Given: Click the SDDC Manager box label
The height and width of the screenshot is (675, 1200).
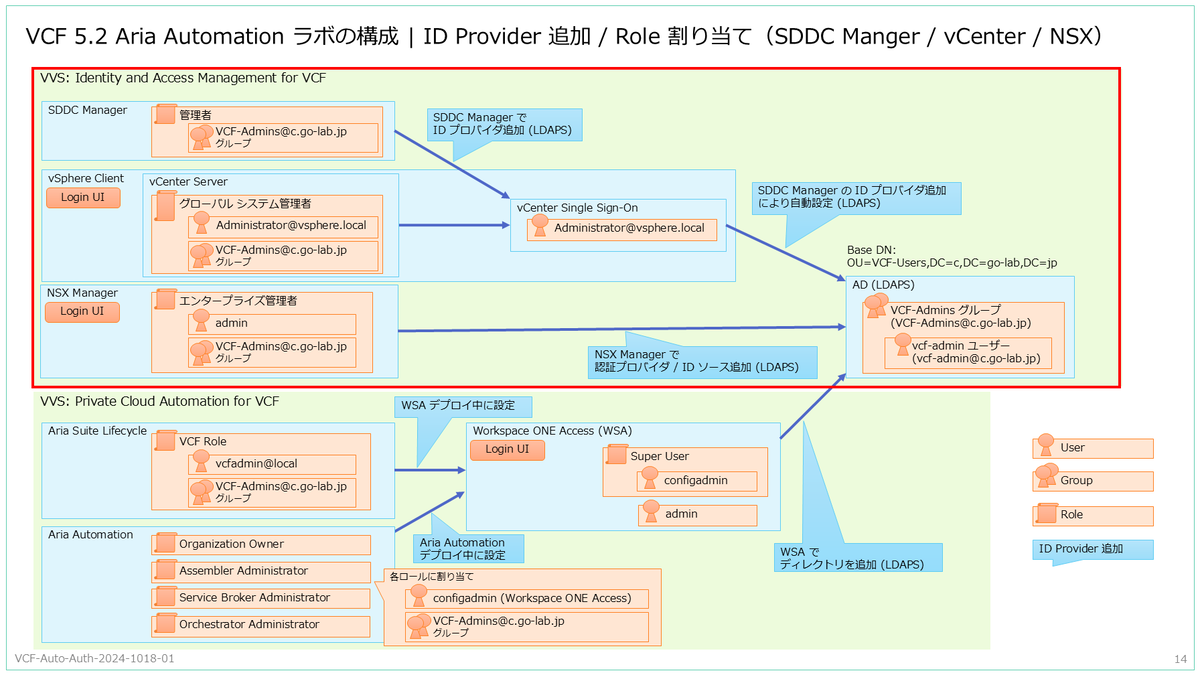Looking at the screenshot, I should click(88, 110).
